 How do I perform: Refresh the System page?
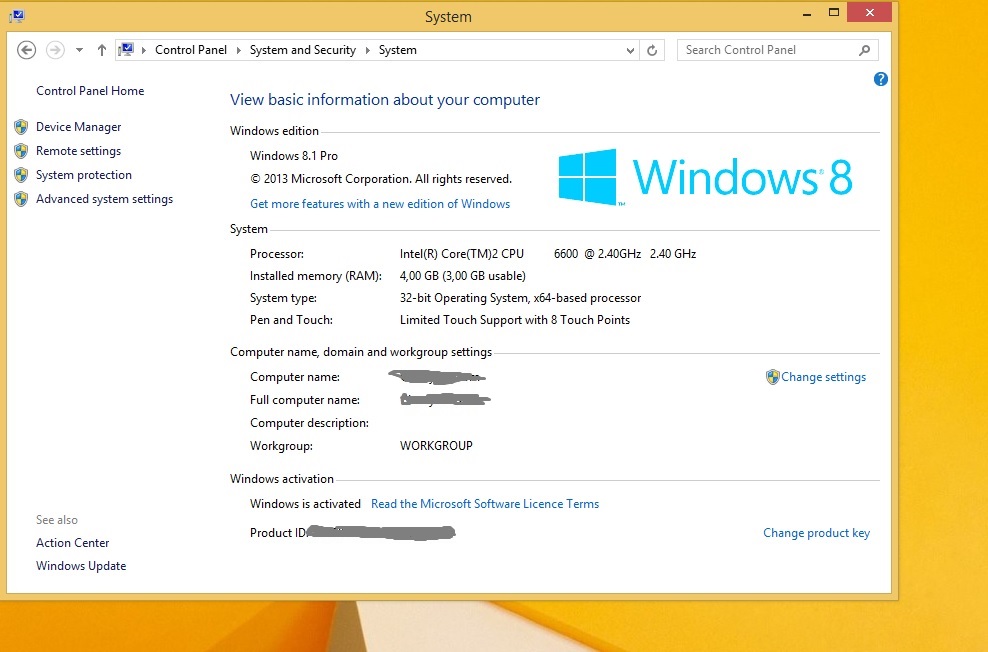coord(652,50)
